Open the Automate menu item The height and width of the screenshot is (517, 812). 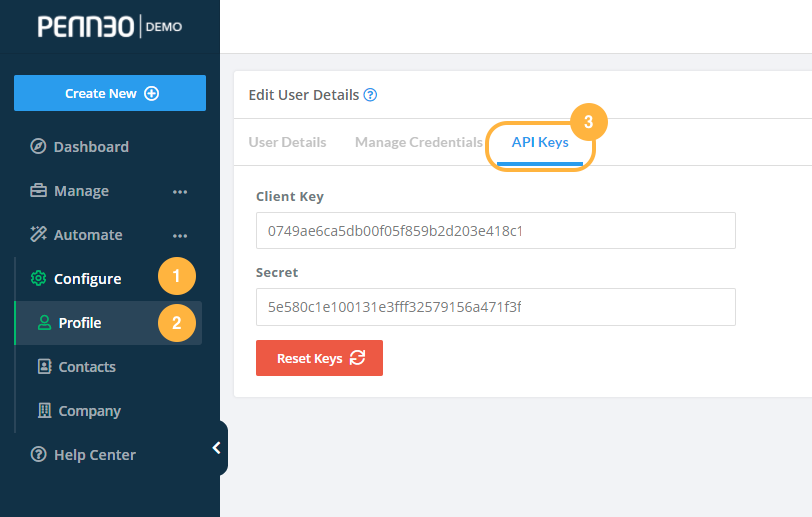tap(88, 235)
